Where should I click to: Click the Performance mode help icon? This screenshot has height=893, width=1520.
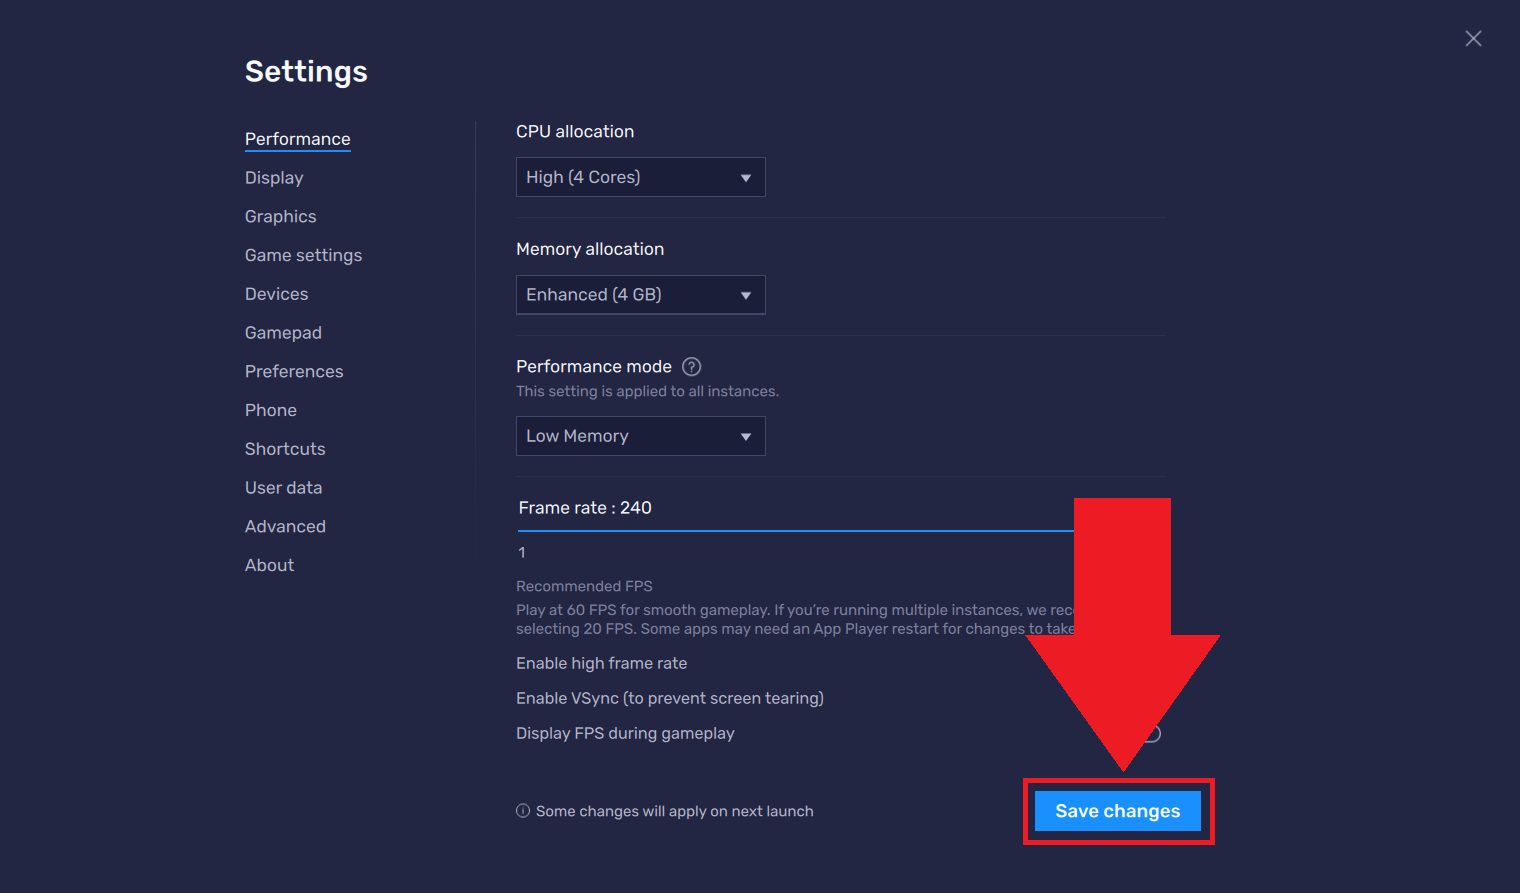pyautogui.click(x=691, y=367)
